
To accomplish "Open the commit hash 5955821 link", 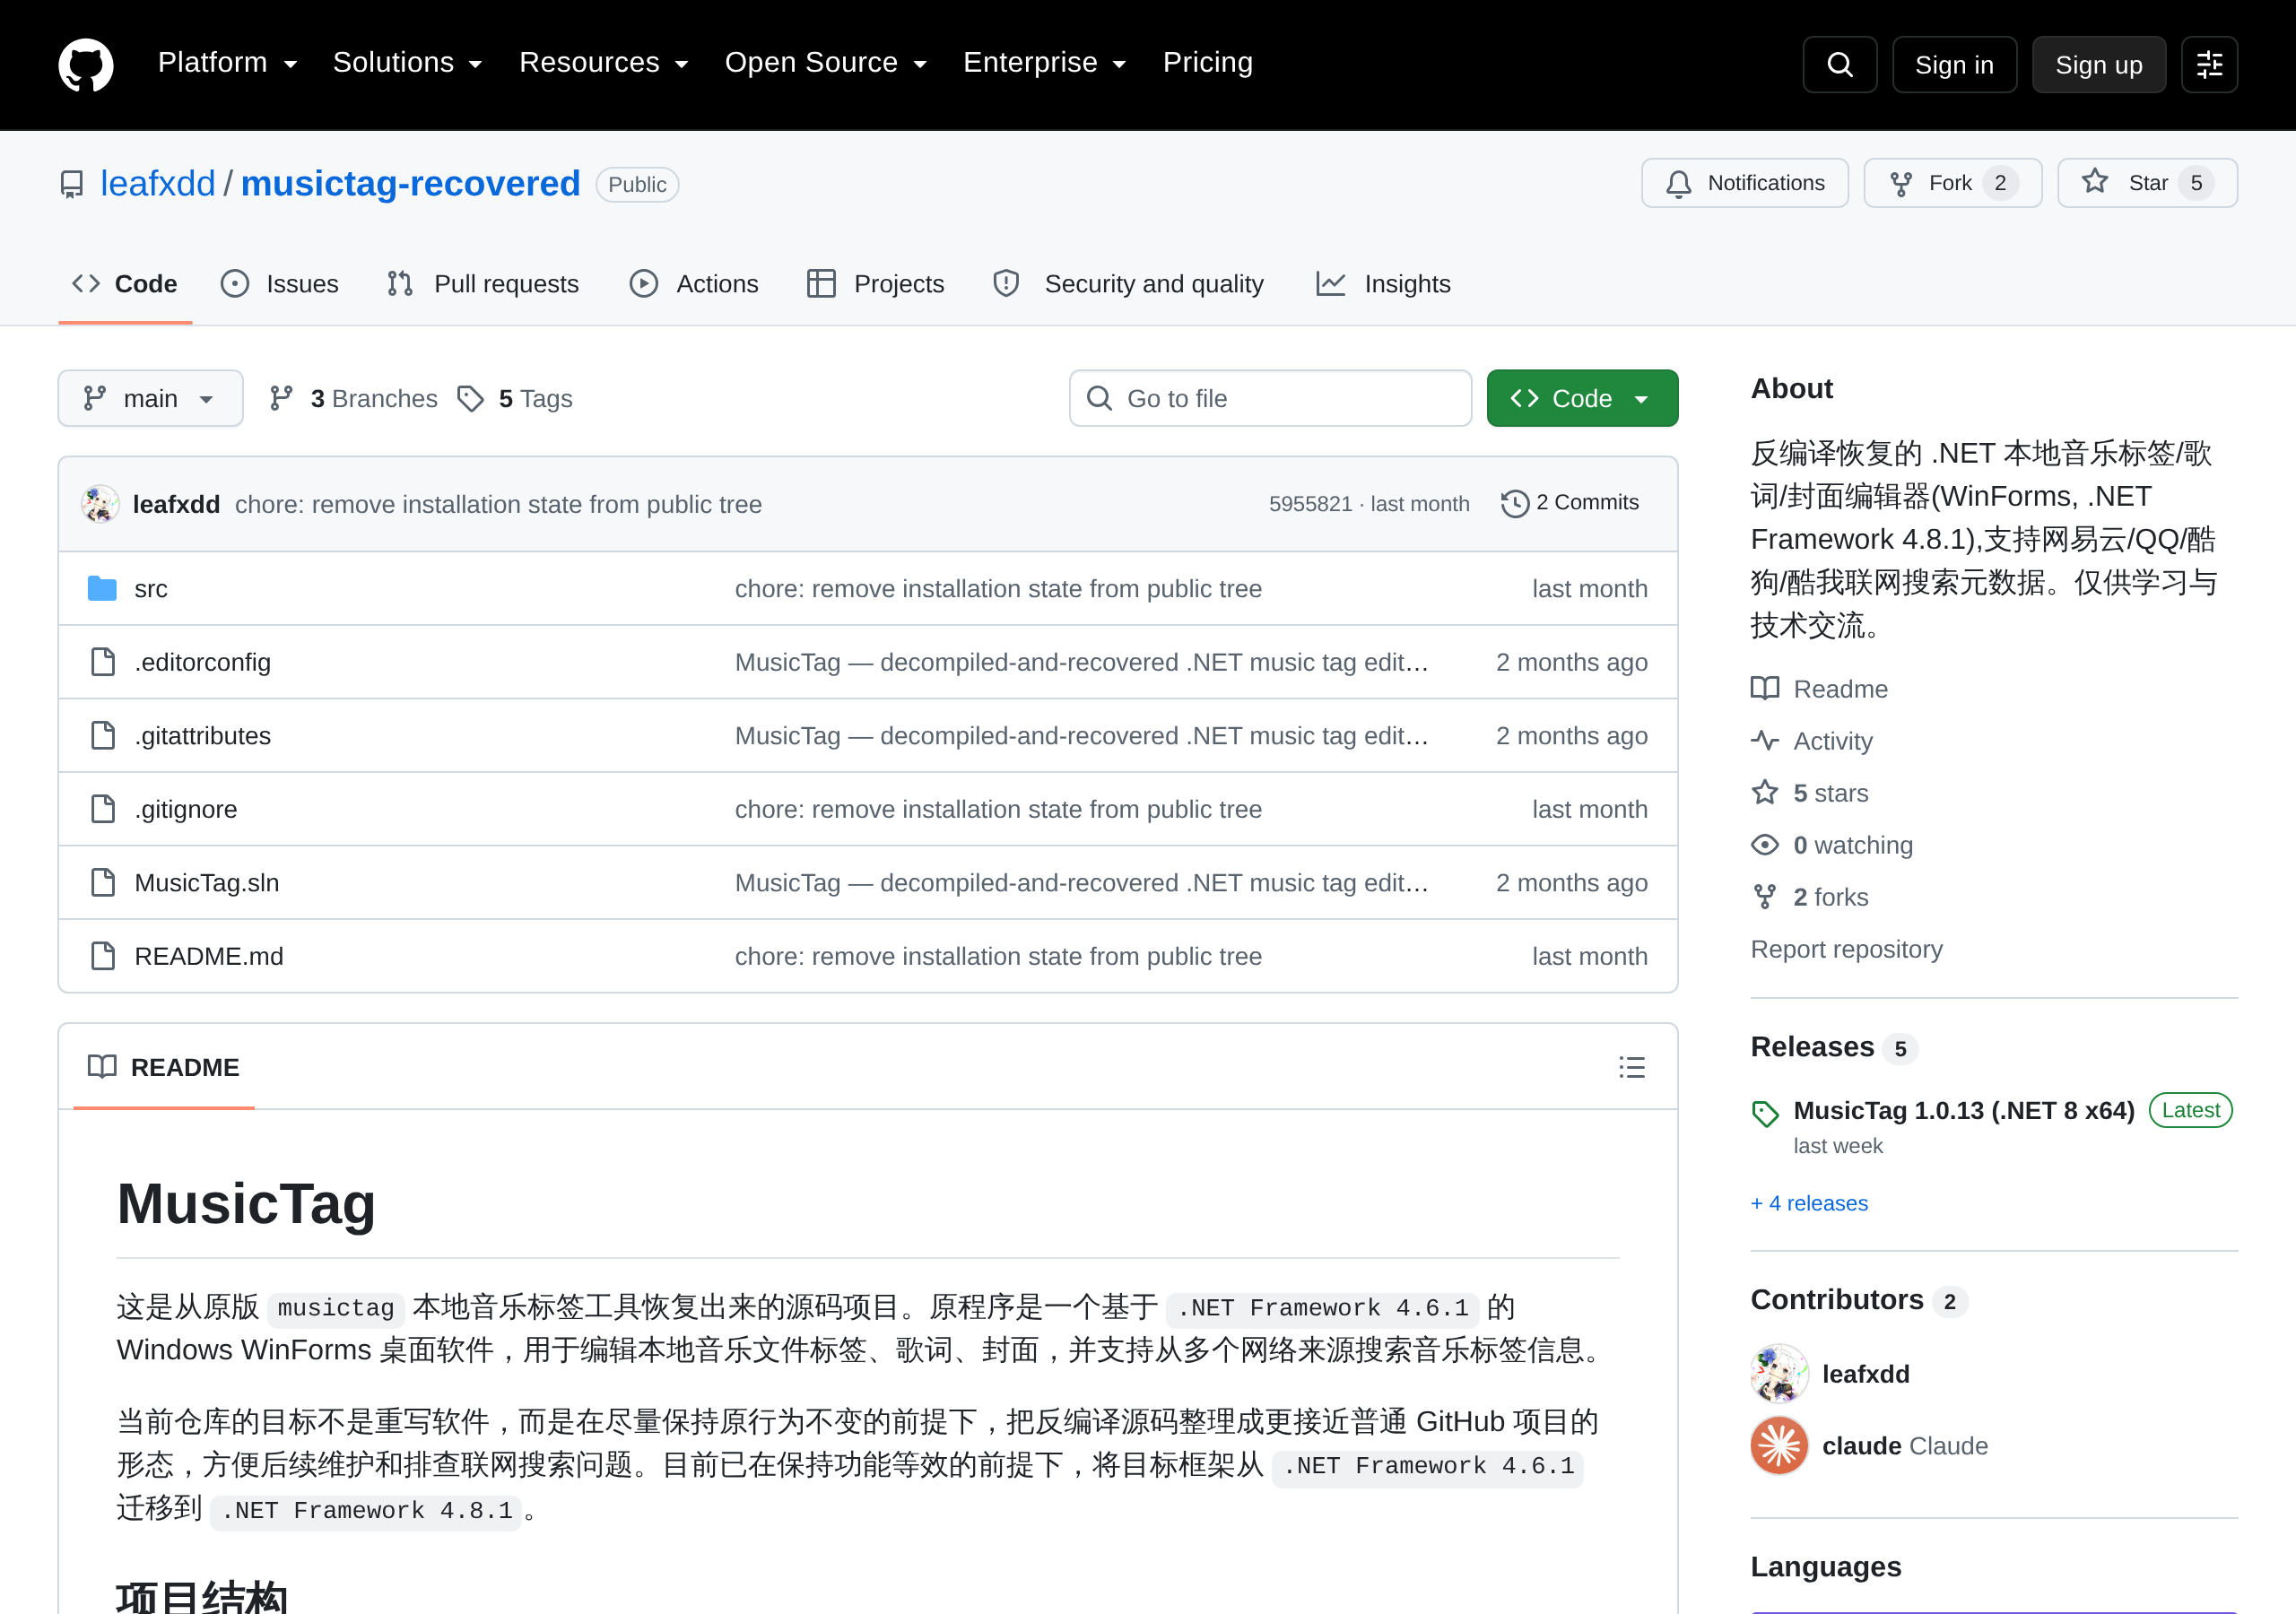I will click(x=1310, y=504).
